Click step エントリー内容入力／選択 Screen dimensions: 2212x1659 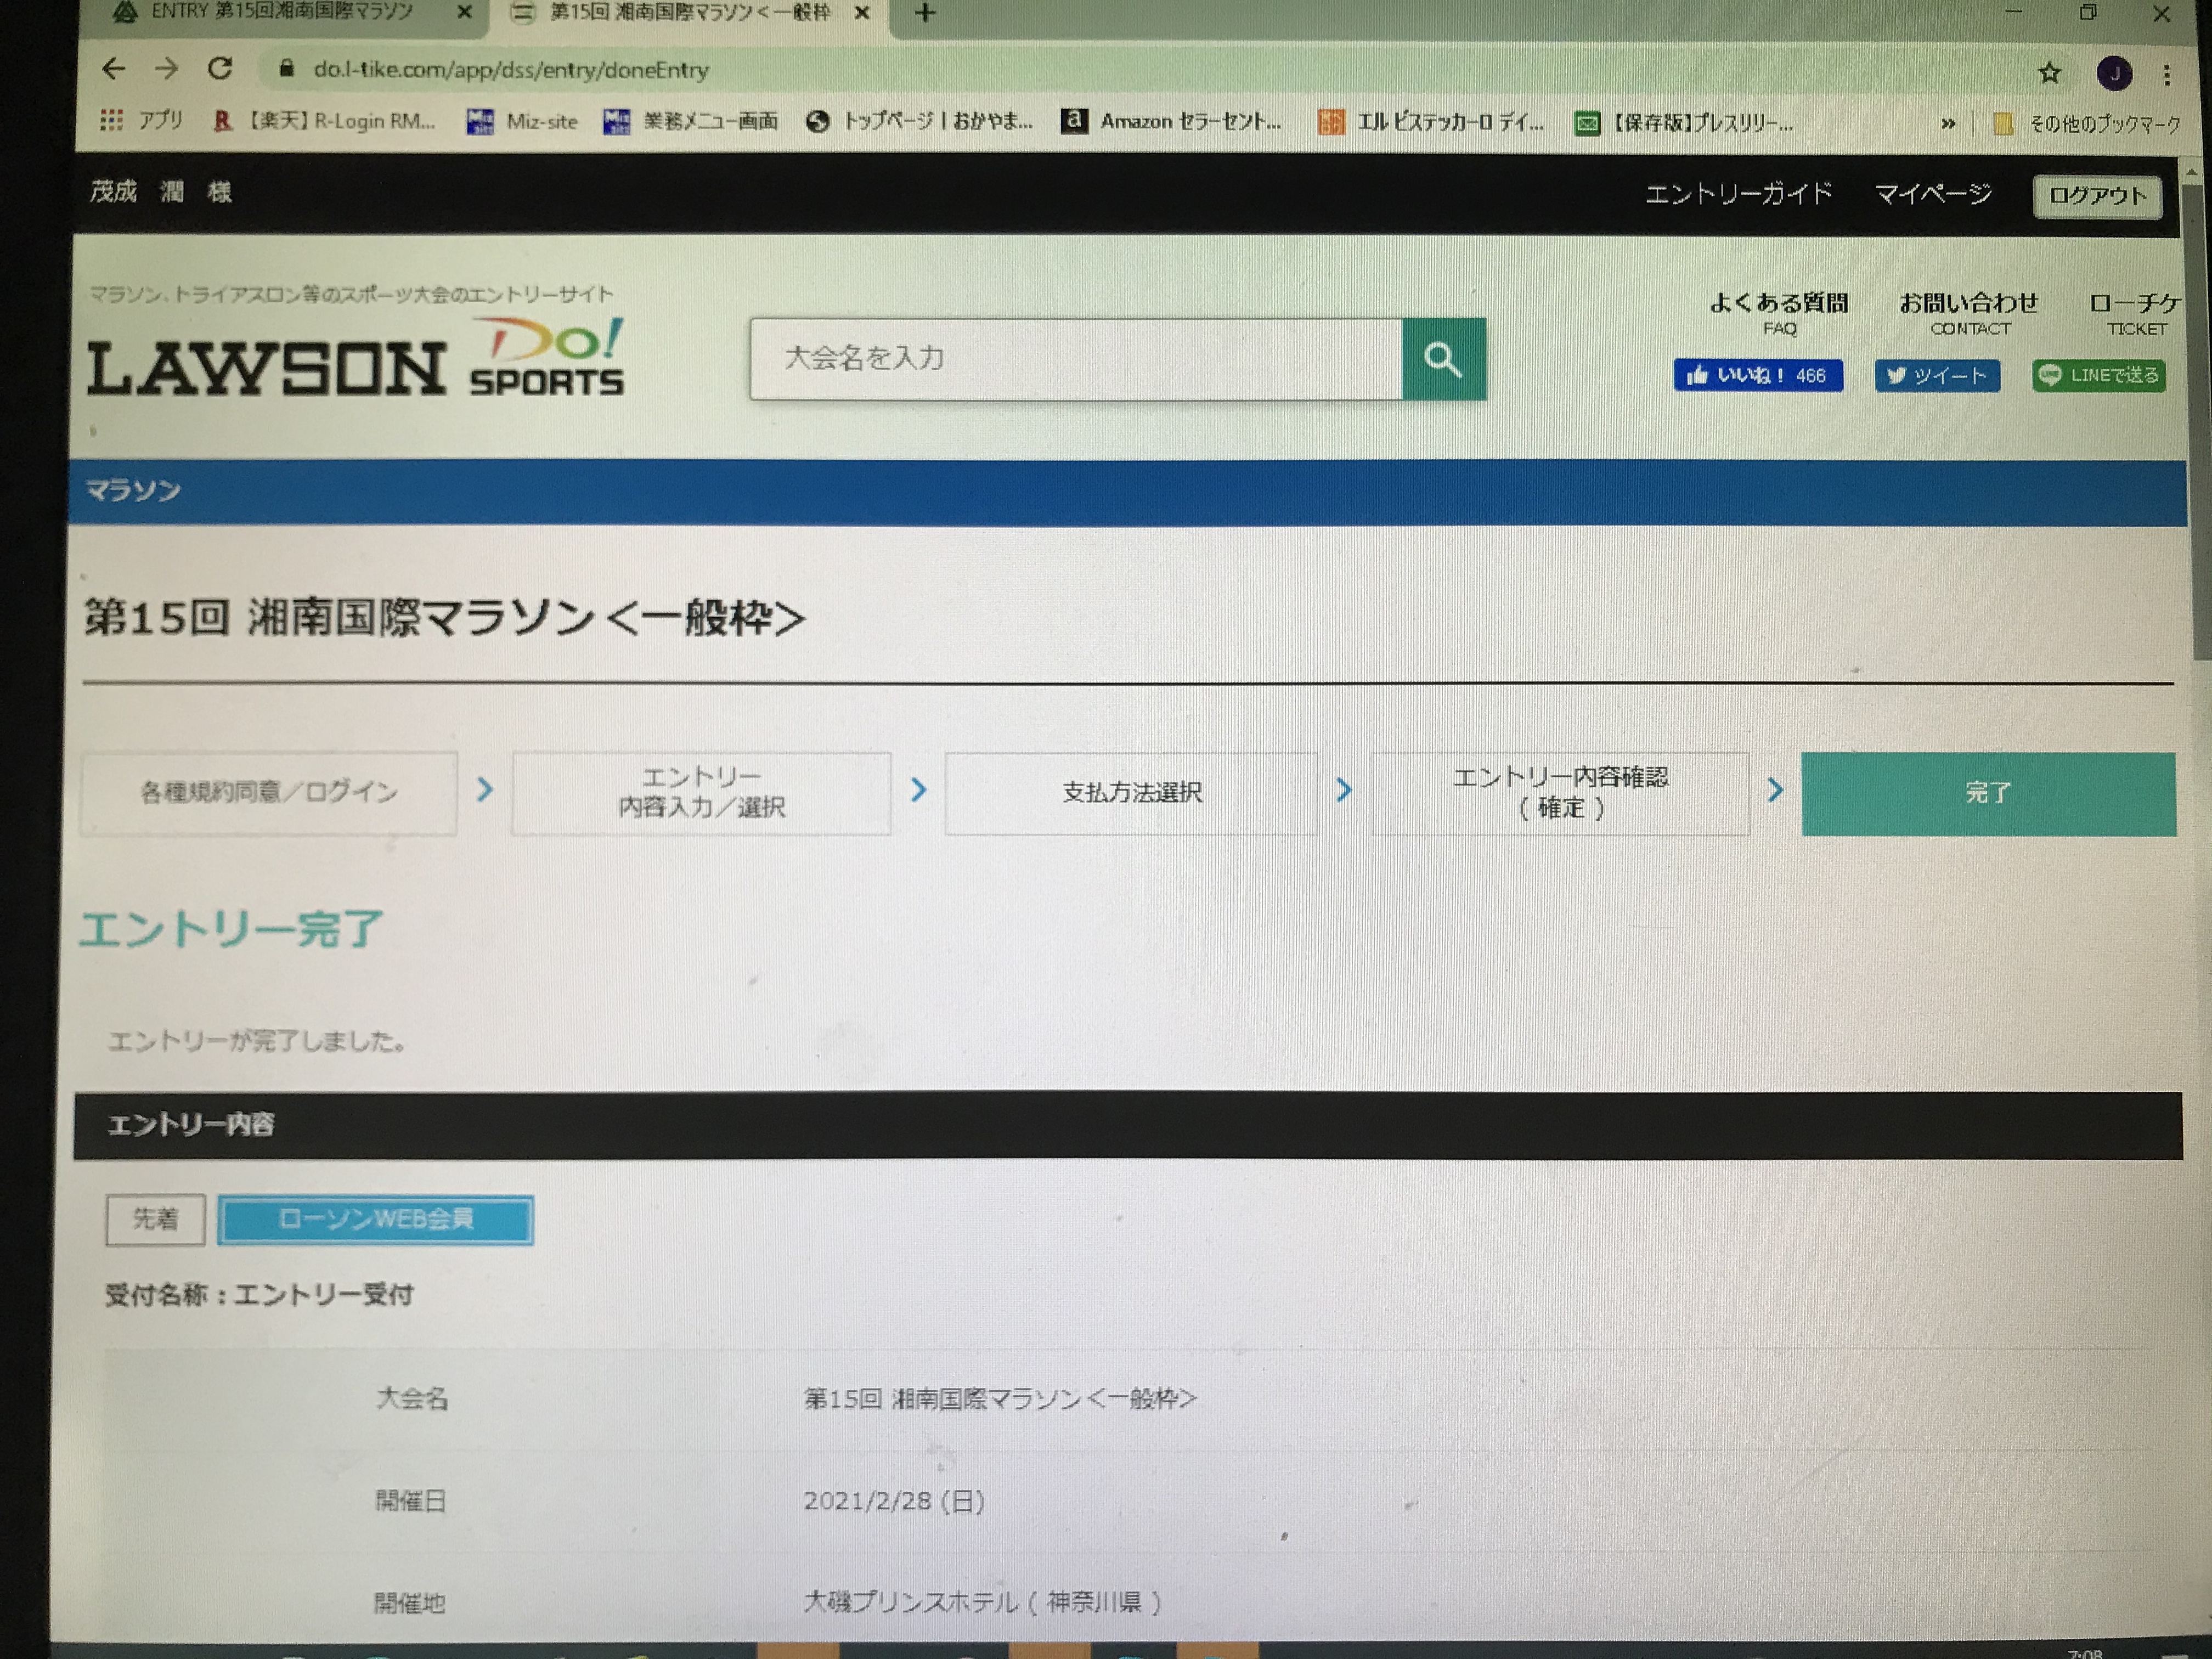click(x=701, y=793)
